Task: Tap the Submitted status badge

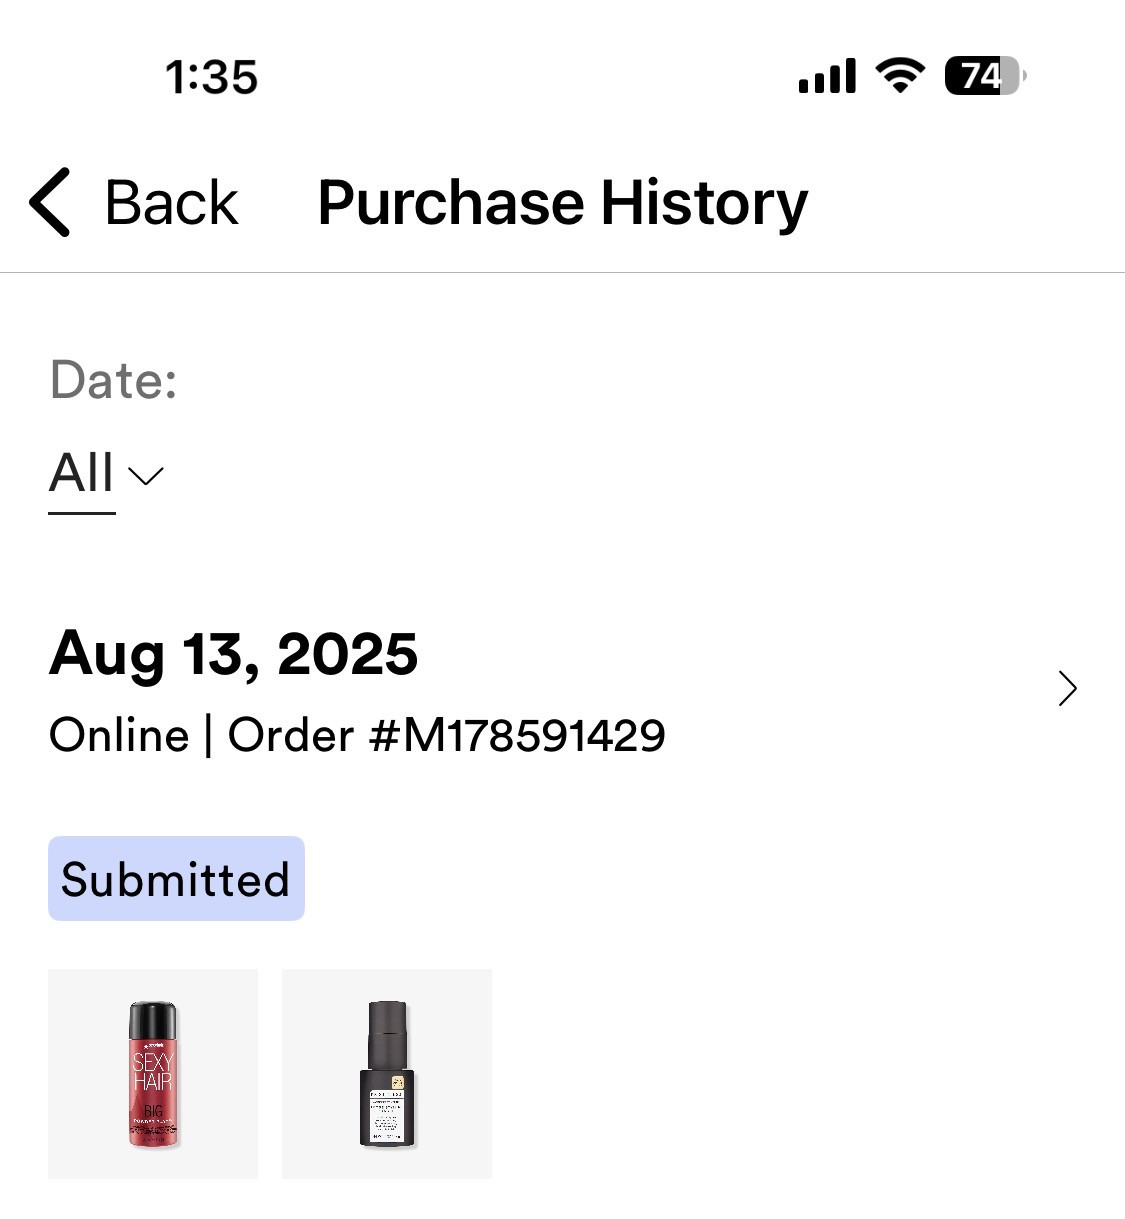Action: (x=176, y=879)
